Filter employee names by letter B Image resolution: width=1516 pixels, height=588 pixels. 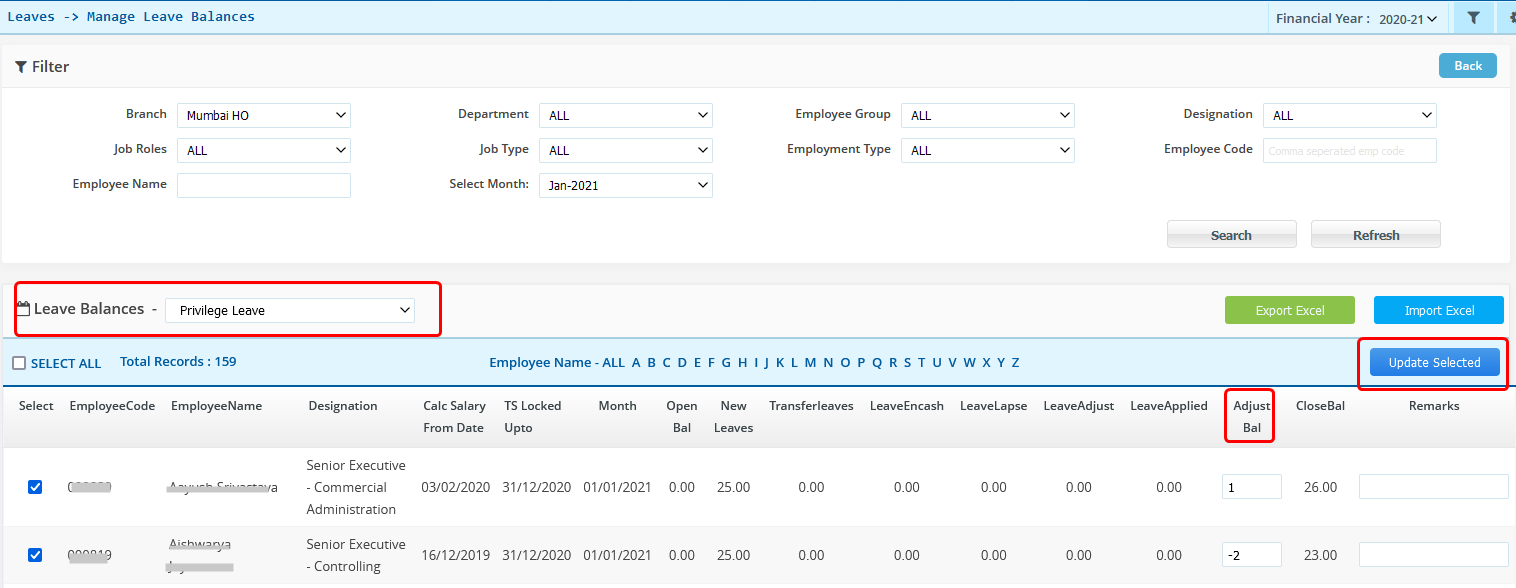point(652,362)
